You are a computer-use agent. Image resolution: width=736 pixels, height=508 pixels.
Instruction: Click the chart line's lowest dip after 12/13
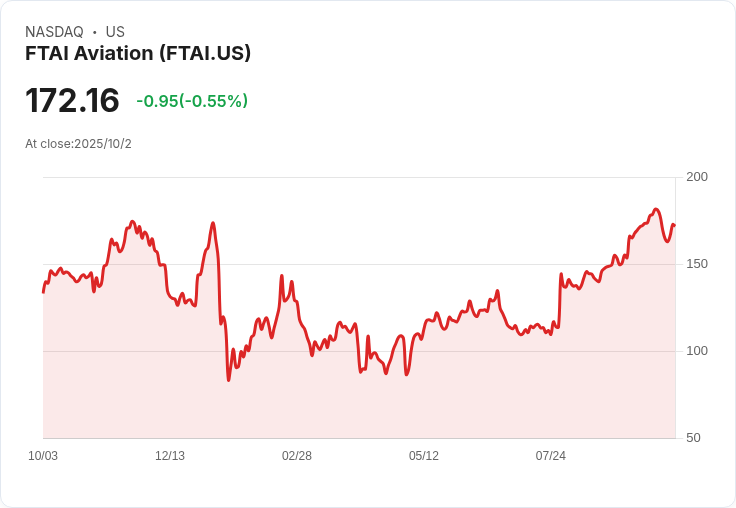pyautogui.click(x=228, y=380)
